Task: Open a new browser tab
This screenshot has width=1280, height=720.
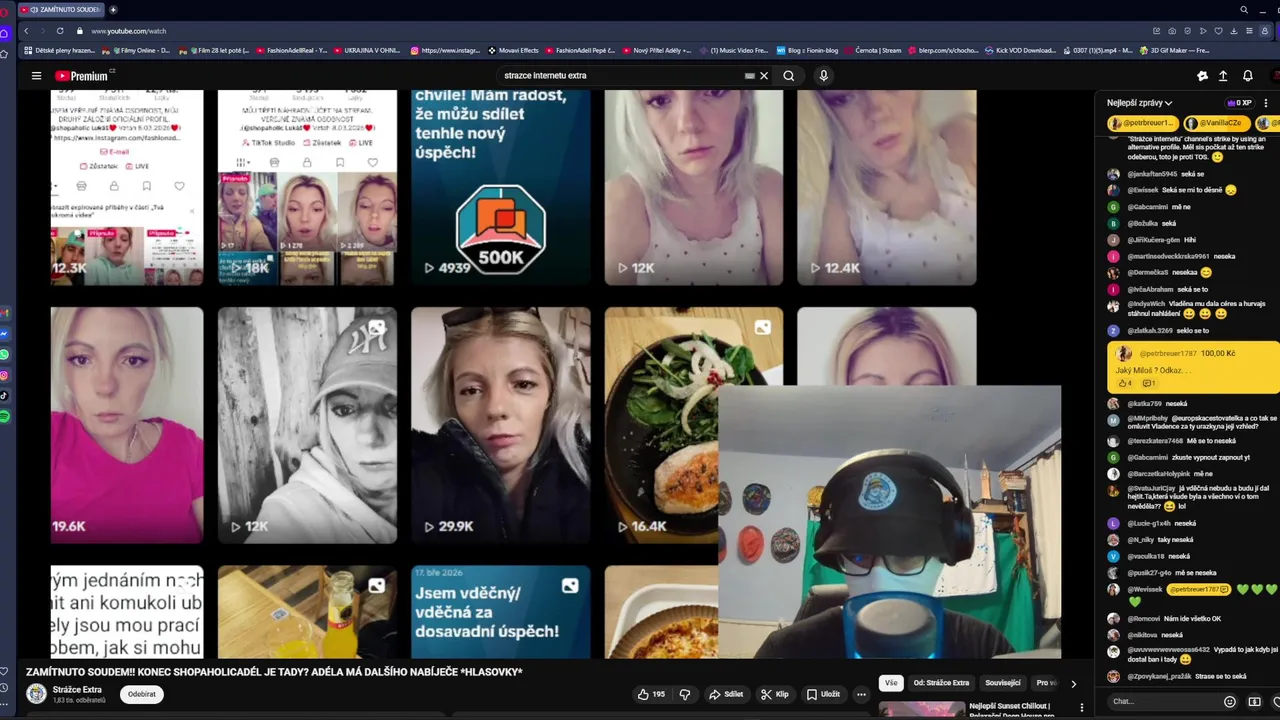Action: click(112, 9)
